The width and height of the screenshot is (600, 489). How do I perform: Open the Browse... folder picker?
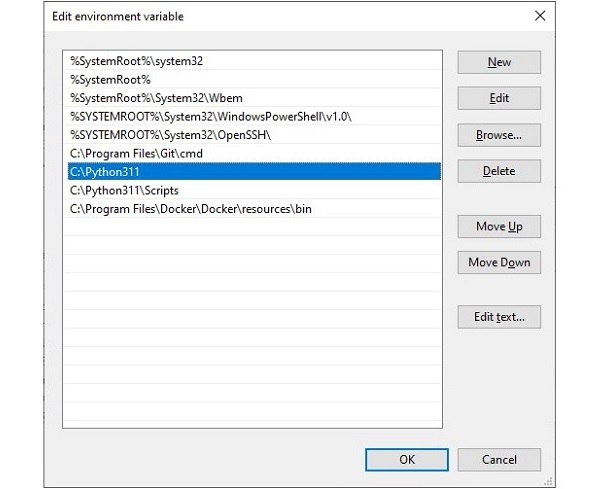tap(499, 134)
